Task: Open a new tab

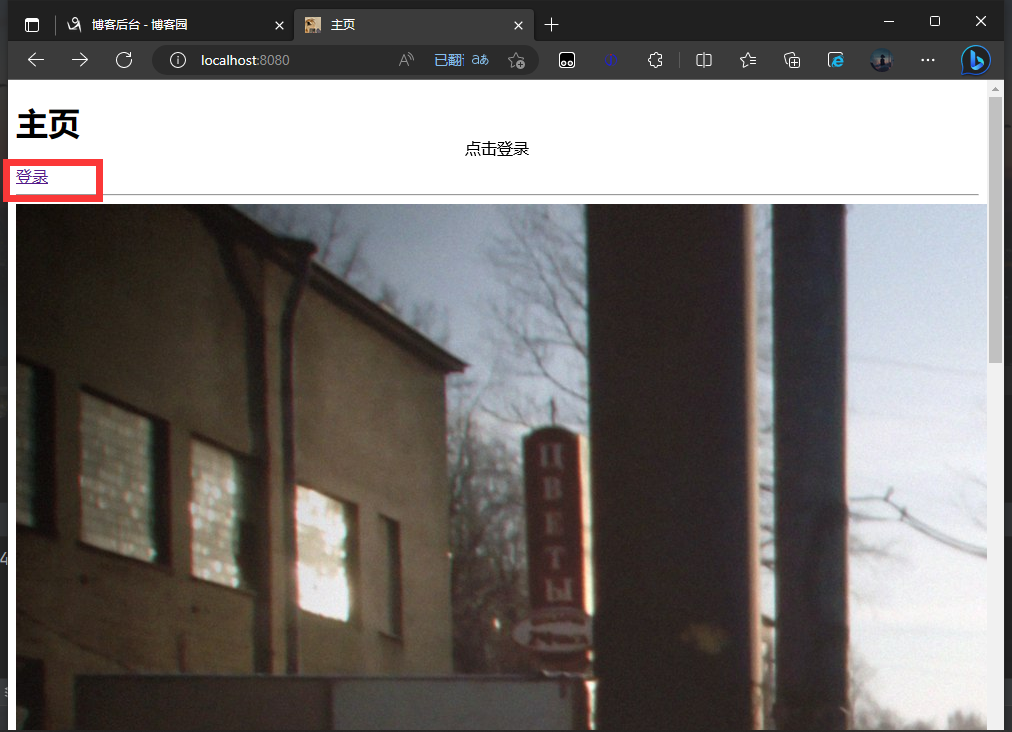Action: click(x=551, y=25)
